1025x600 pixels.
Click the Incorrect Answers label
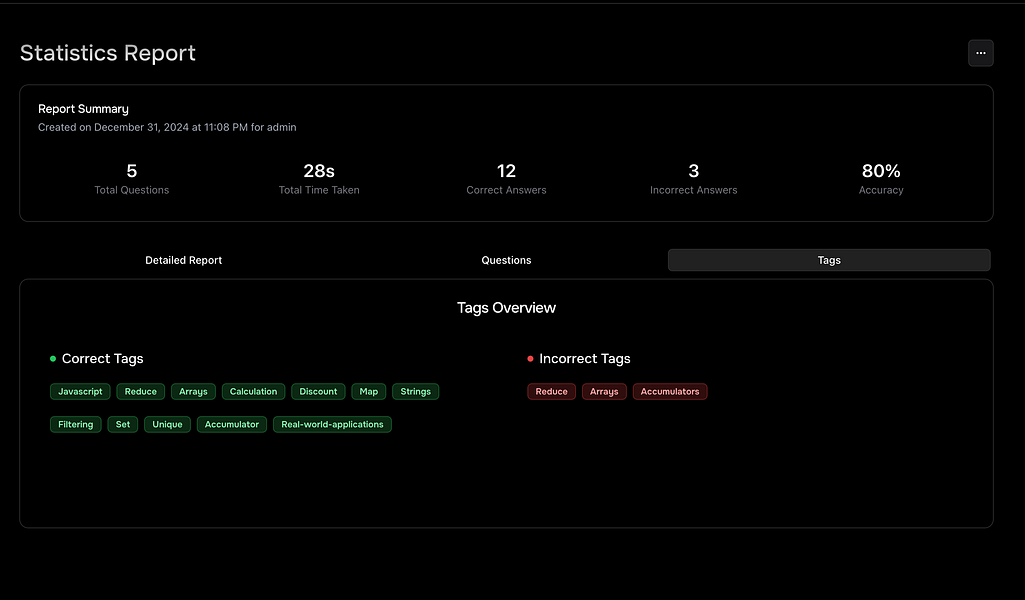pyautogui.click(x=694, y=190)
